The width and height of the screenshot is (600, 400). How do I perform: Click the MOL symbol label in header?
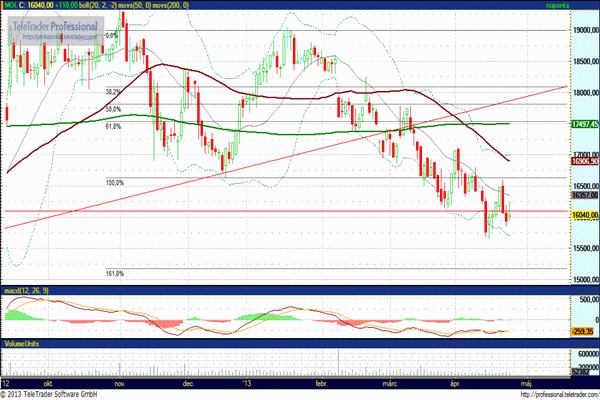click(10, 6)
